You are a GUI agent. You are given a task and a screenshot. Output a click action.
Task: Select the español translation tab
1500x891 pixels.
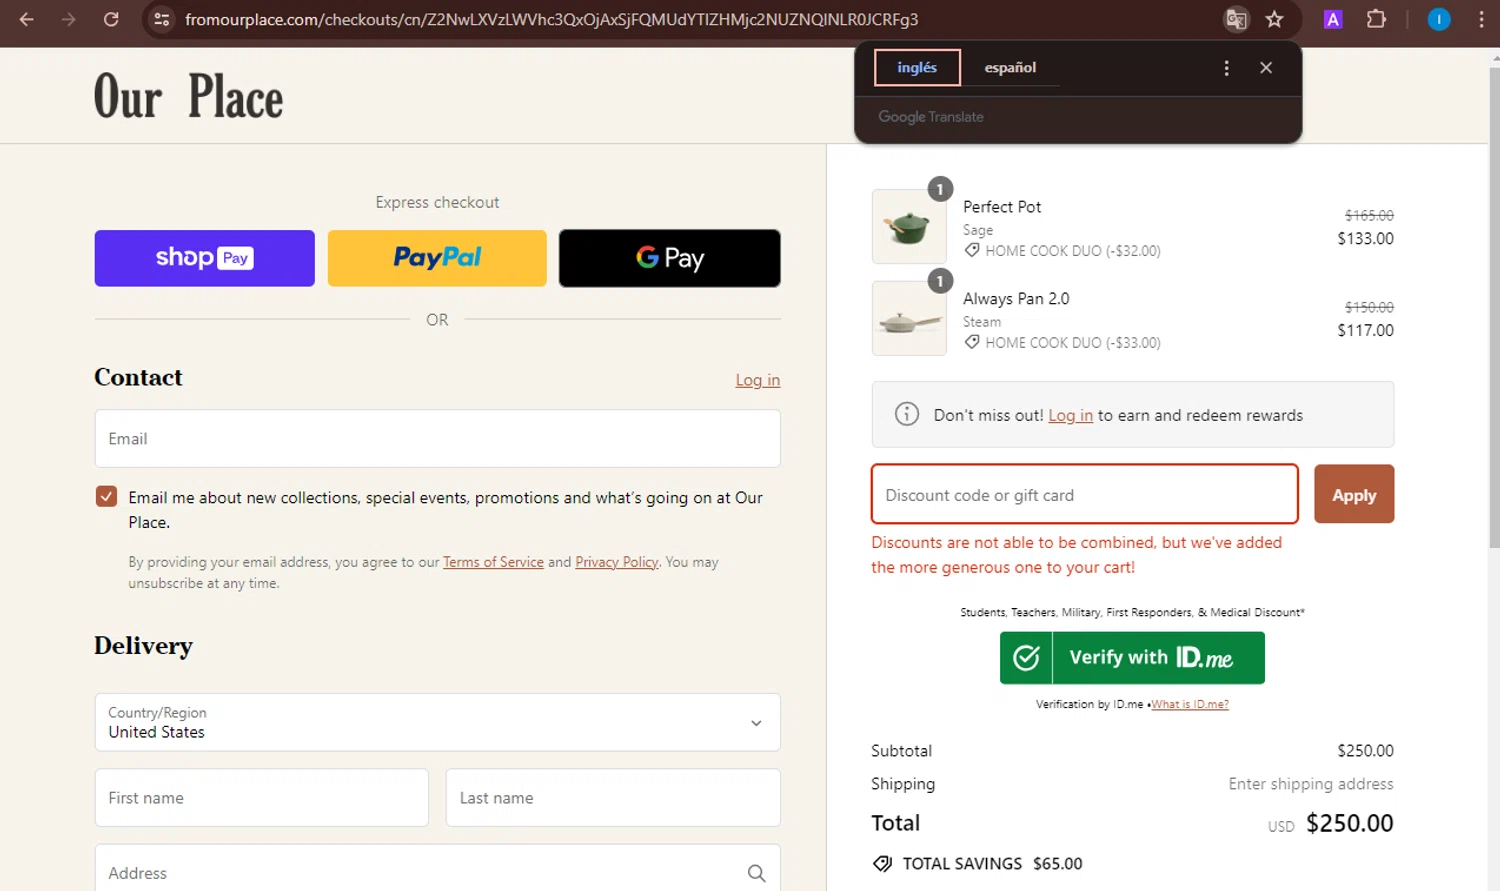[1010, 67]
